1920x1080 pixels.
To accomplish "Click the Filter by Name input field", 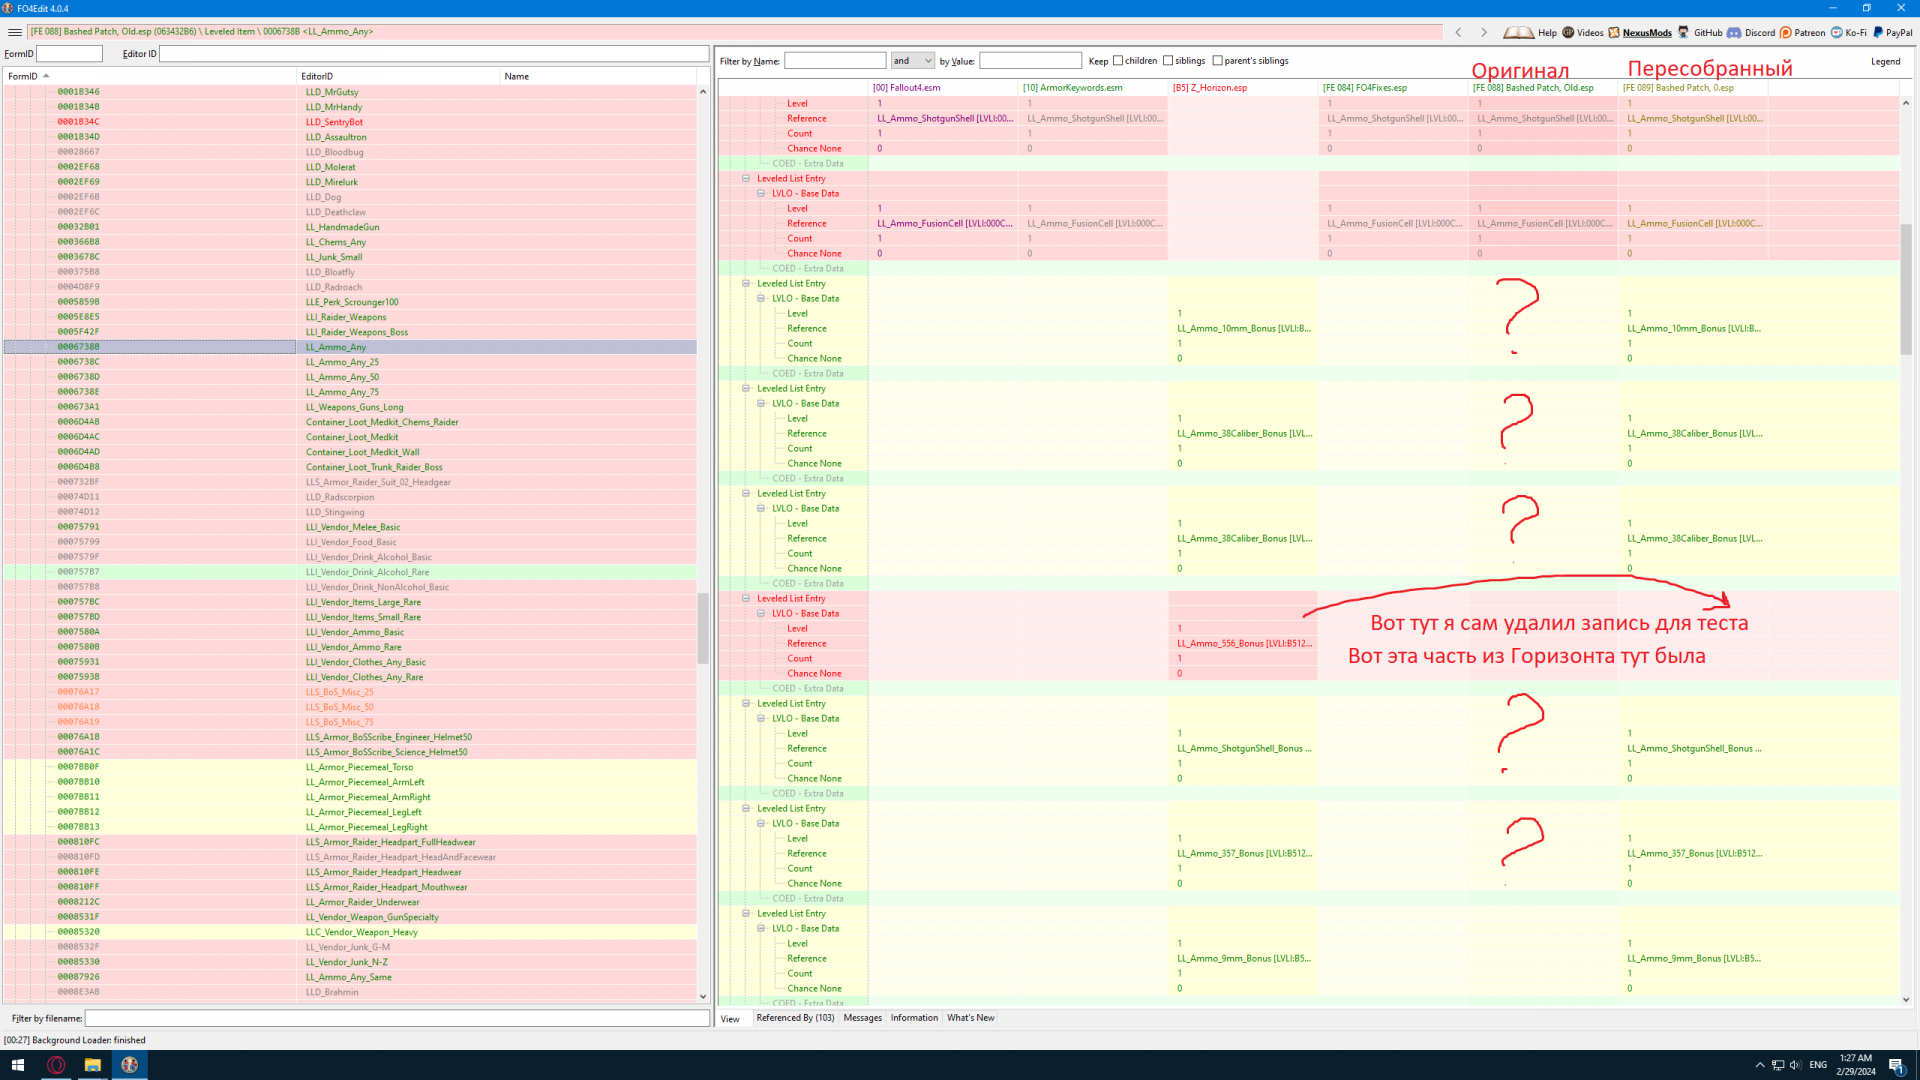I will point(835,61).
